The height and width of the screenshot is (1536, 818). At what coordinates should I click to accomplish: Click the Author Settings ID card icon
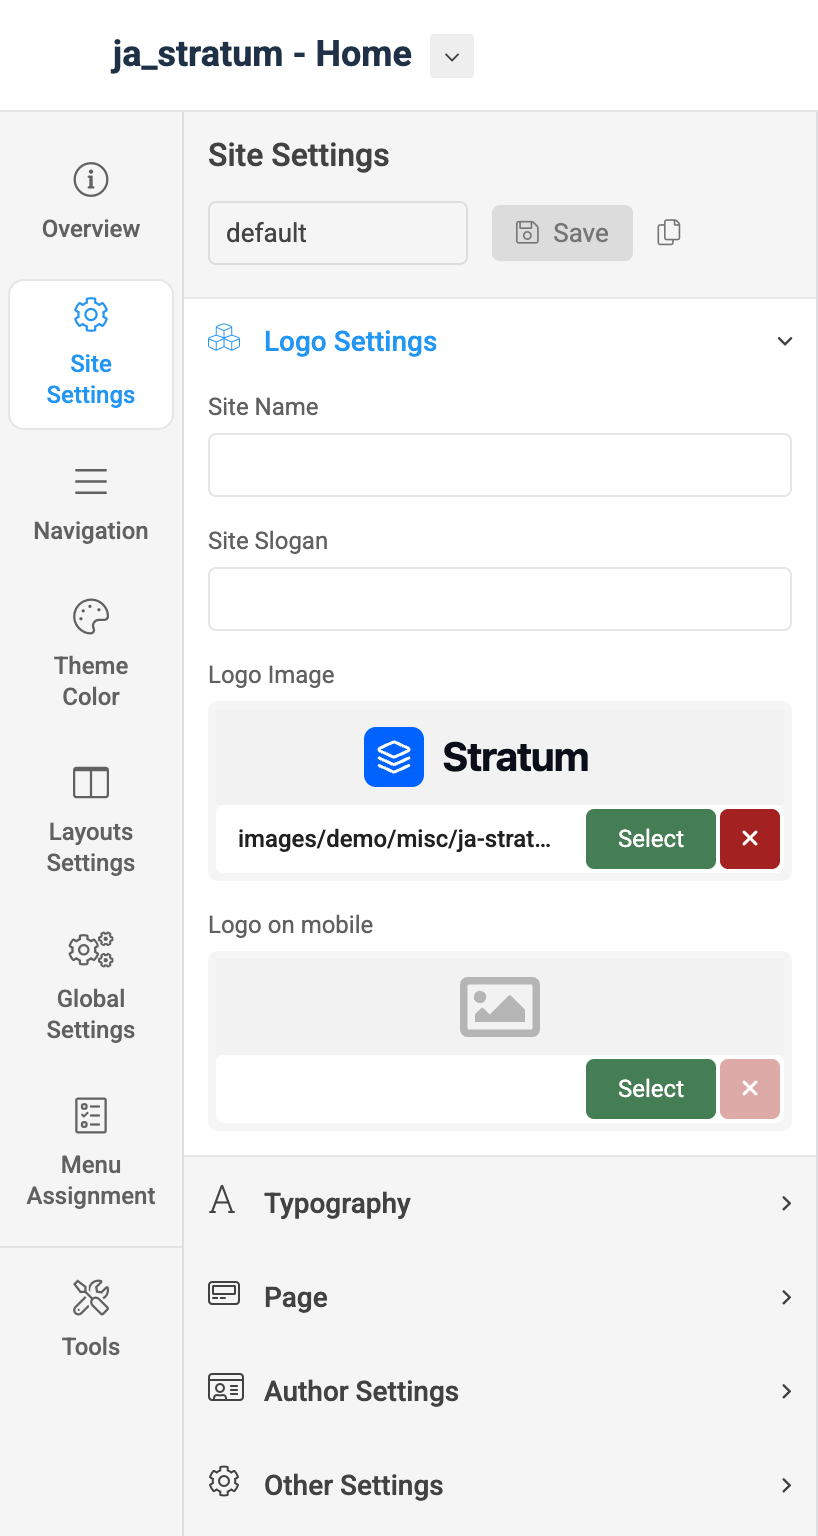click(x=226, y=1388)
